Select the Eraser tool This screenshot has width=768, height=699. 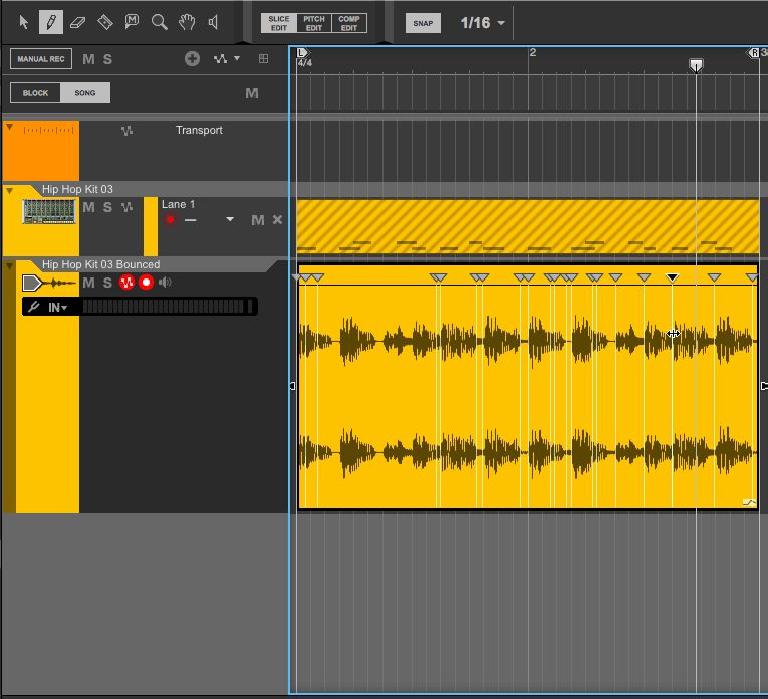[x=77, y=23]
